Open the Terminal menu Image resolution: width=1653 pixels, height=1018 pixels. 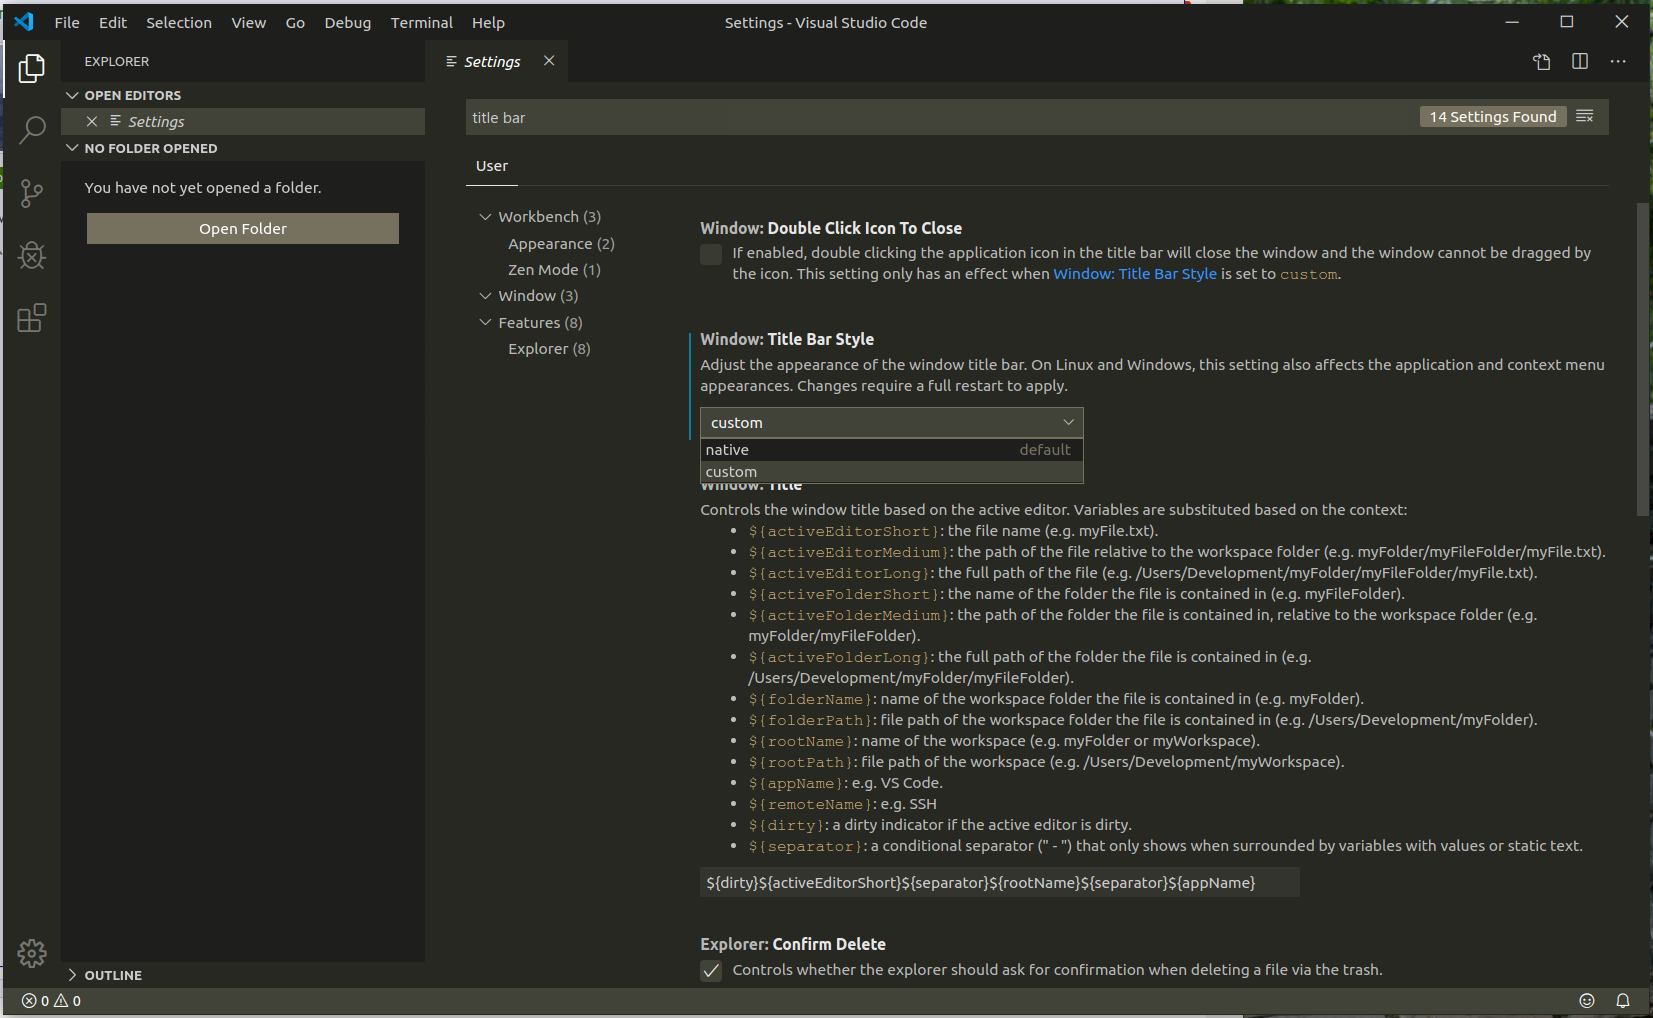(422, 22)
